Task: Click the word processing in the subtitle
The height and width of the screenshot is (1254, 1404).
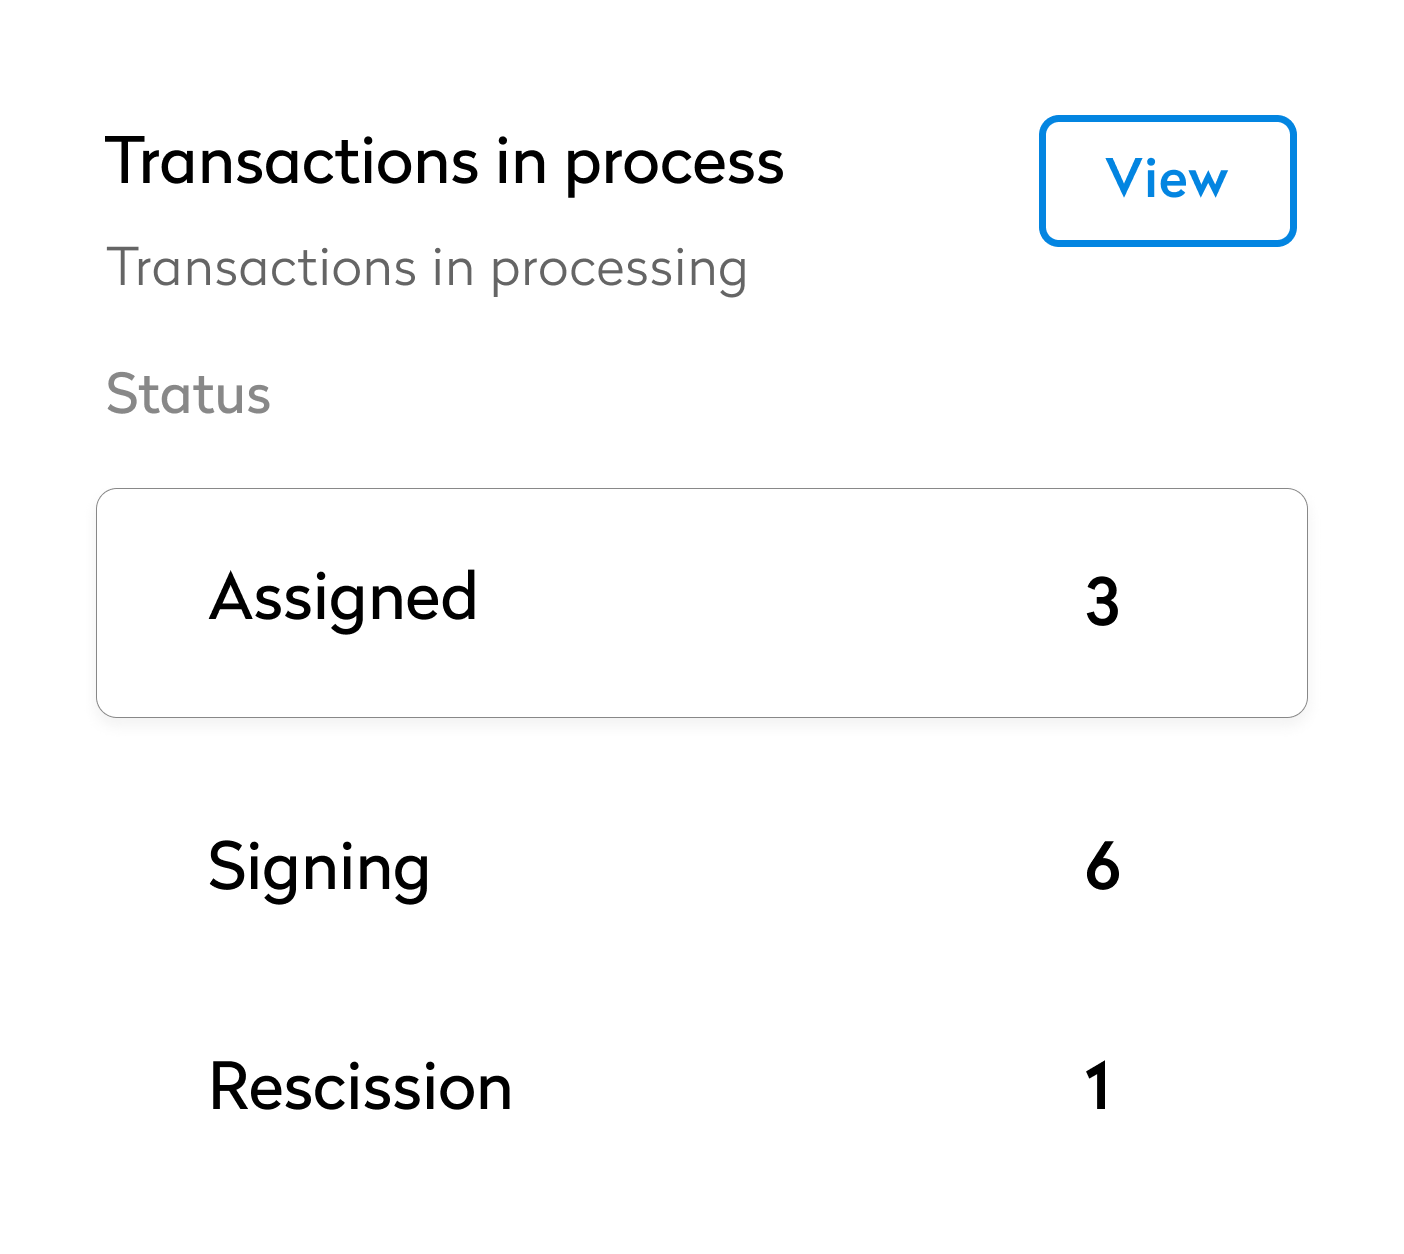Action: [x=619, y=272]
